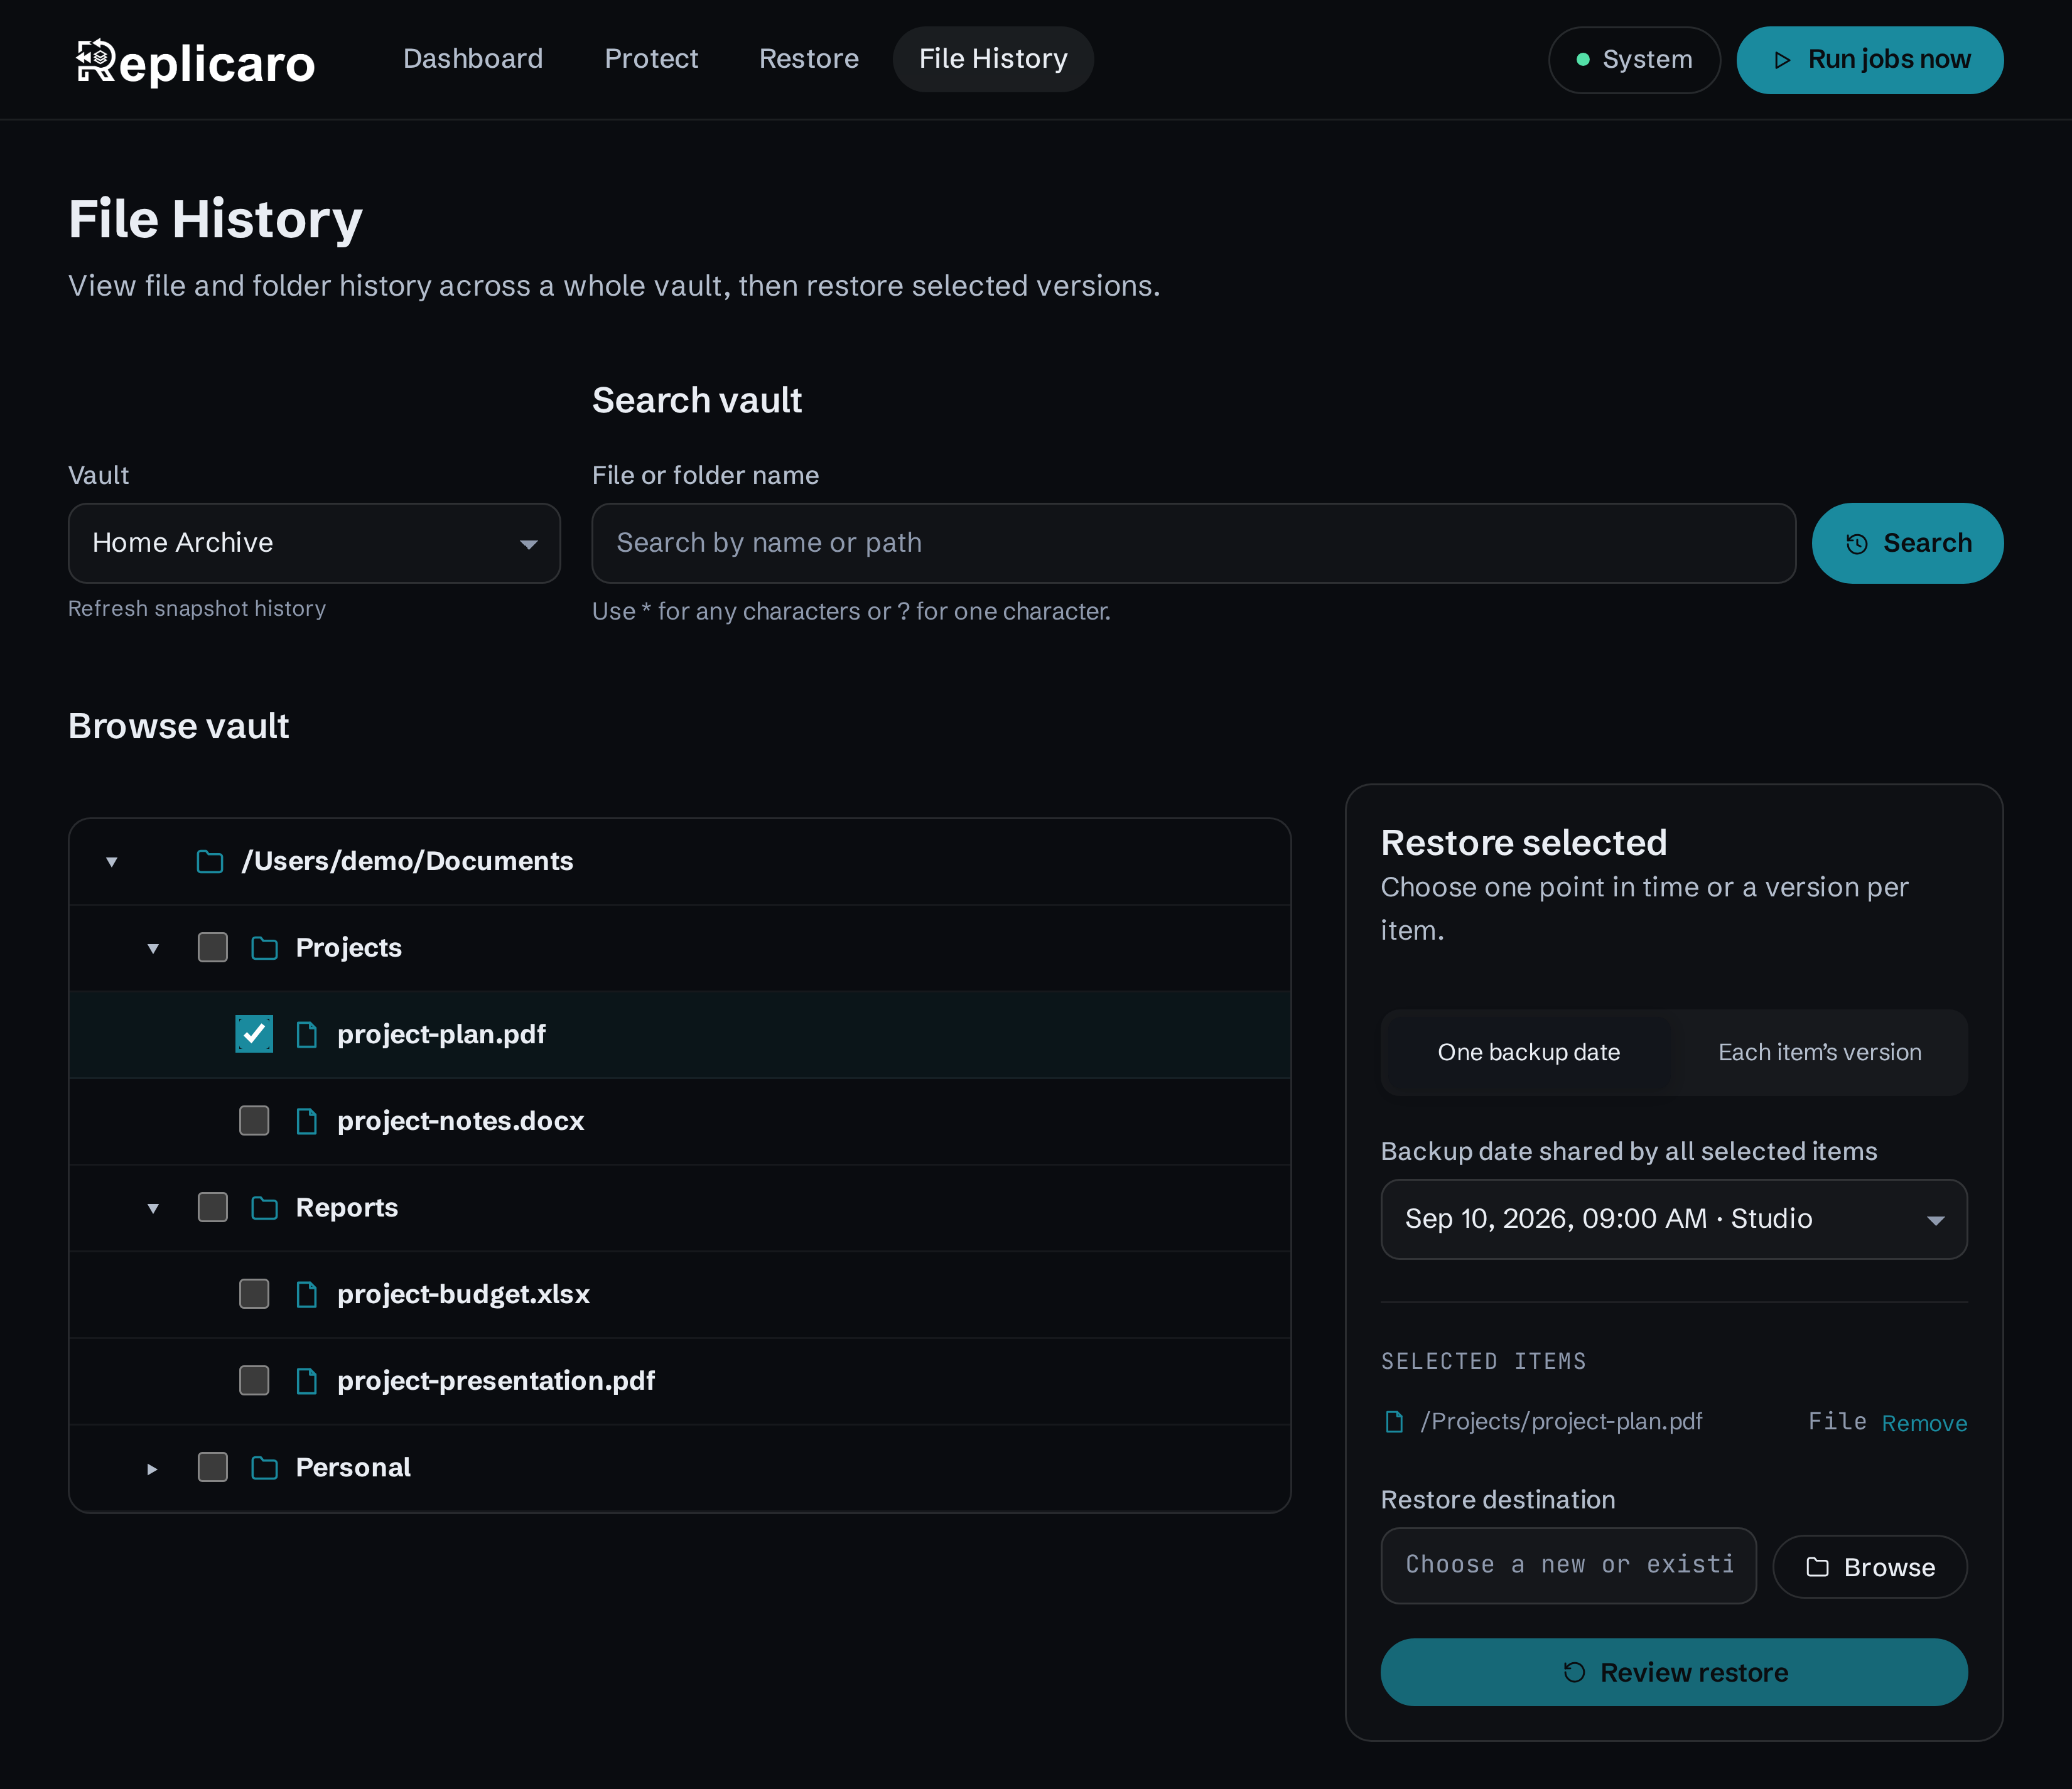Switch to One backup date tab

click(x=1529, y=1053)
